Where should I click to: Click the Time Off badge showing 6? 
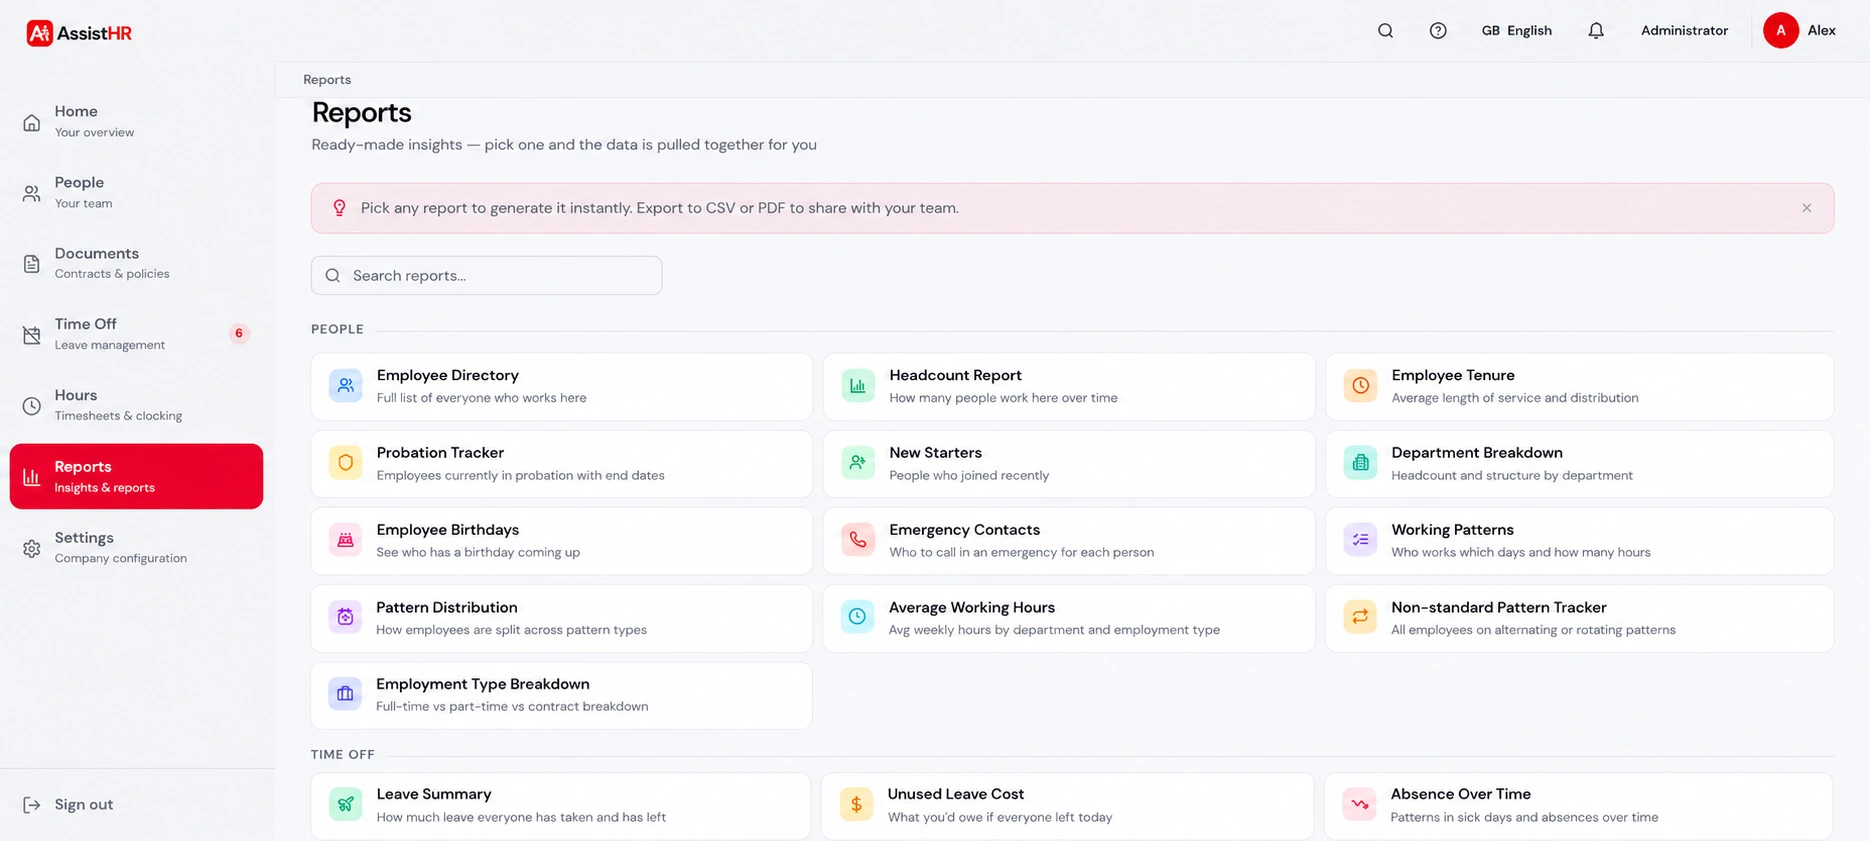(239, 334)
